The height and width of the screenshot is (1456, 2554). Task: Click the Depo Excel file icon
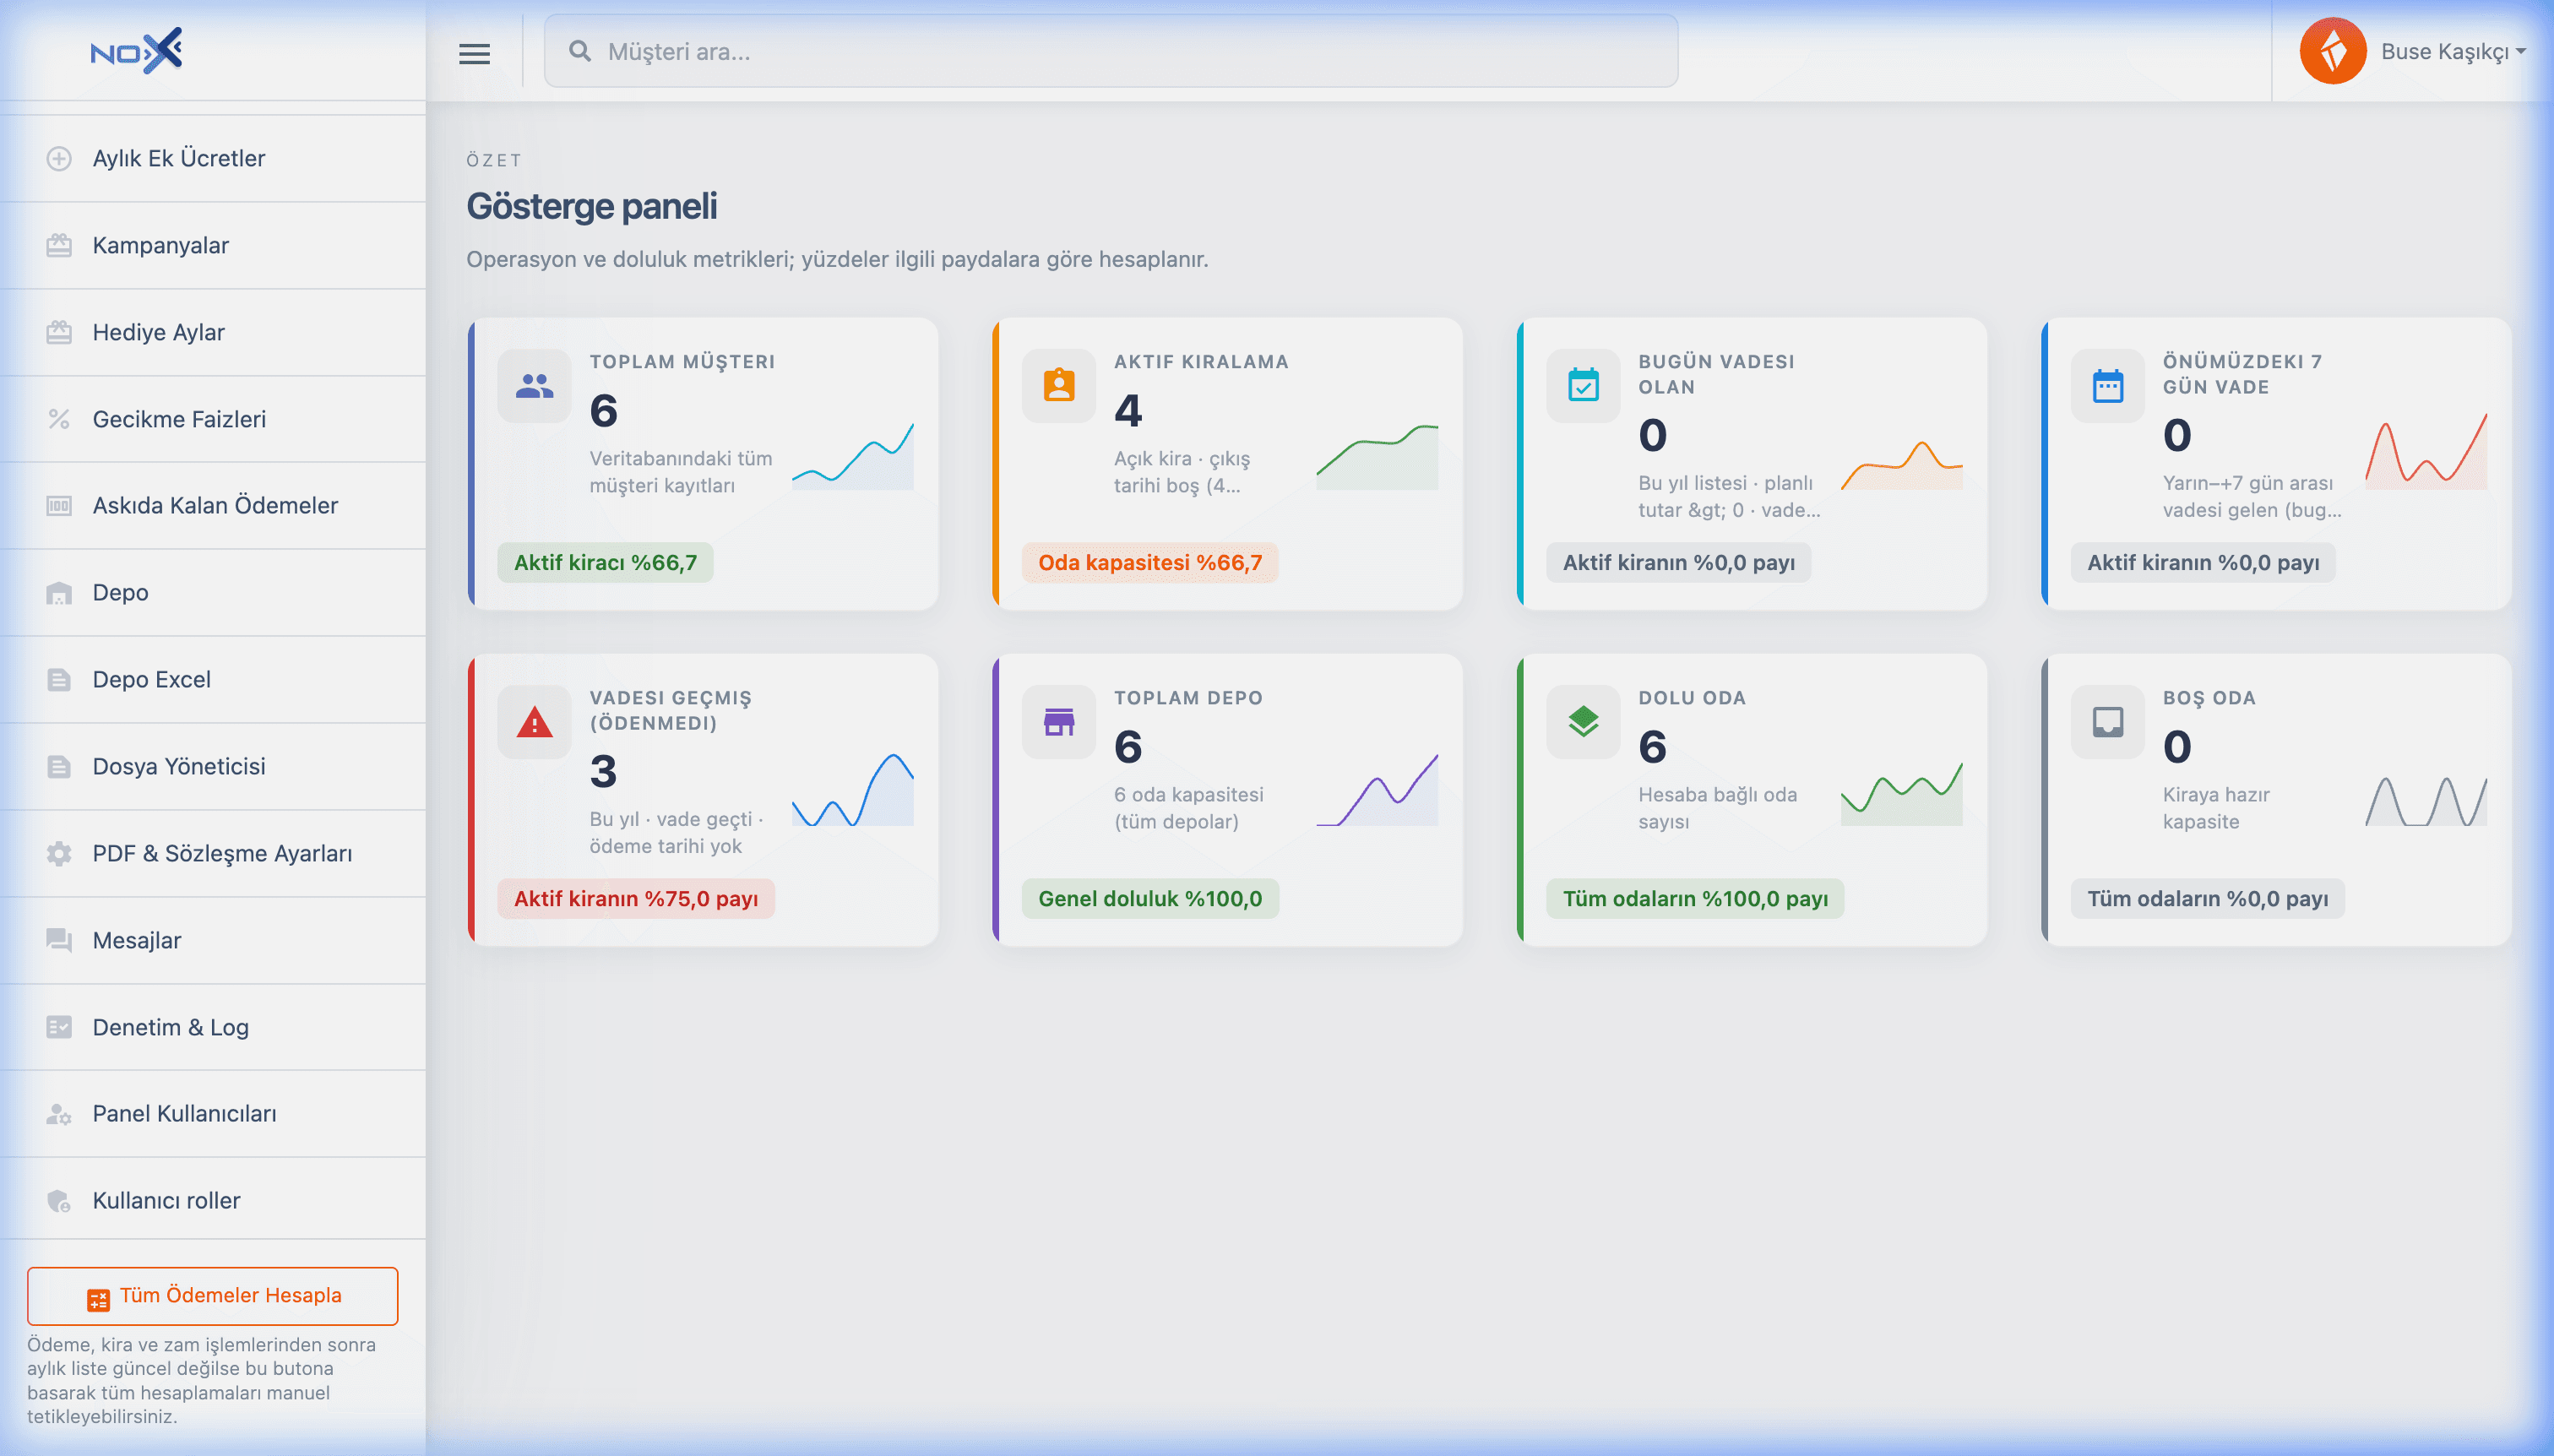59,679
